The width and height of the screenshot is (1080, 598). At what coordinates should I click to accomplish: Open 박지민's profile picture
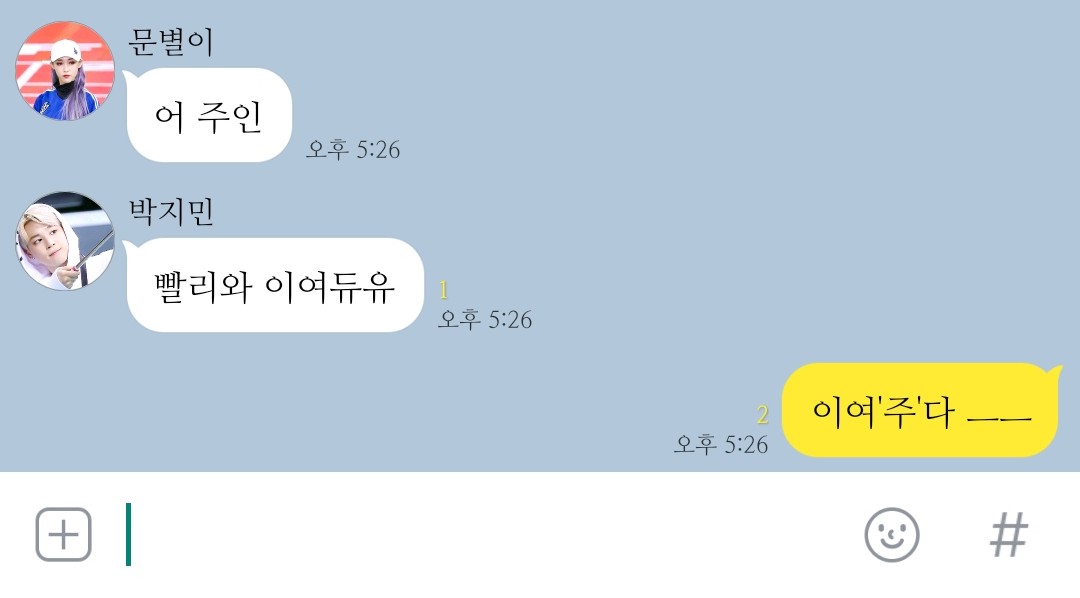click(65, 240)
